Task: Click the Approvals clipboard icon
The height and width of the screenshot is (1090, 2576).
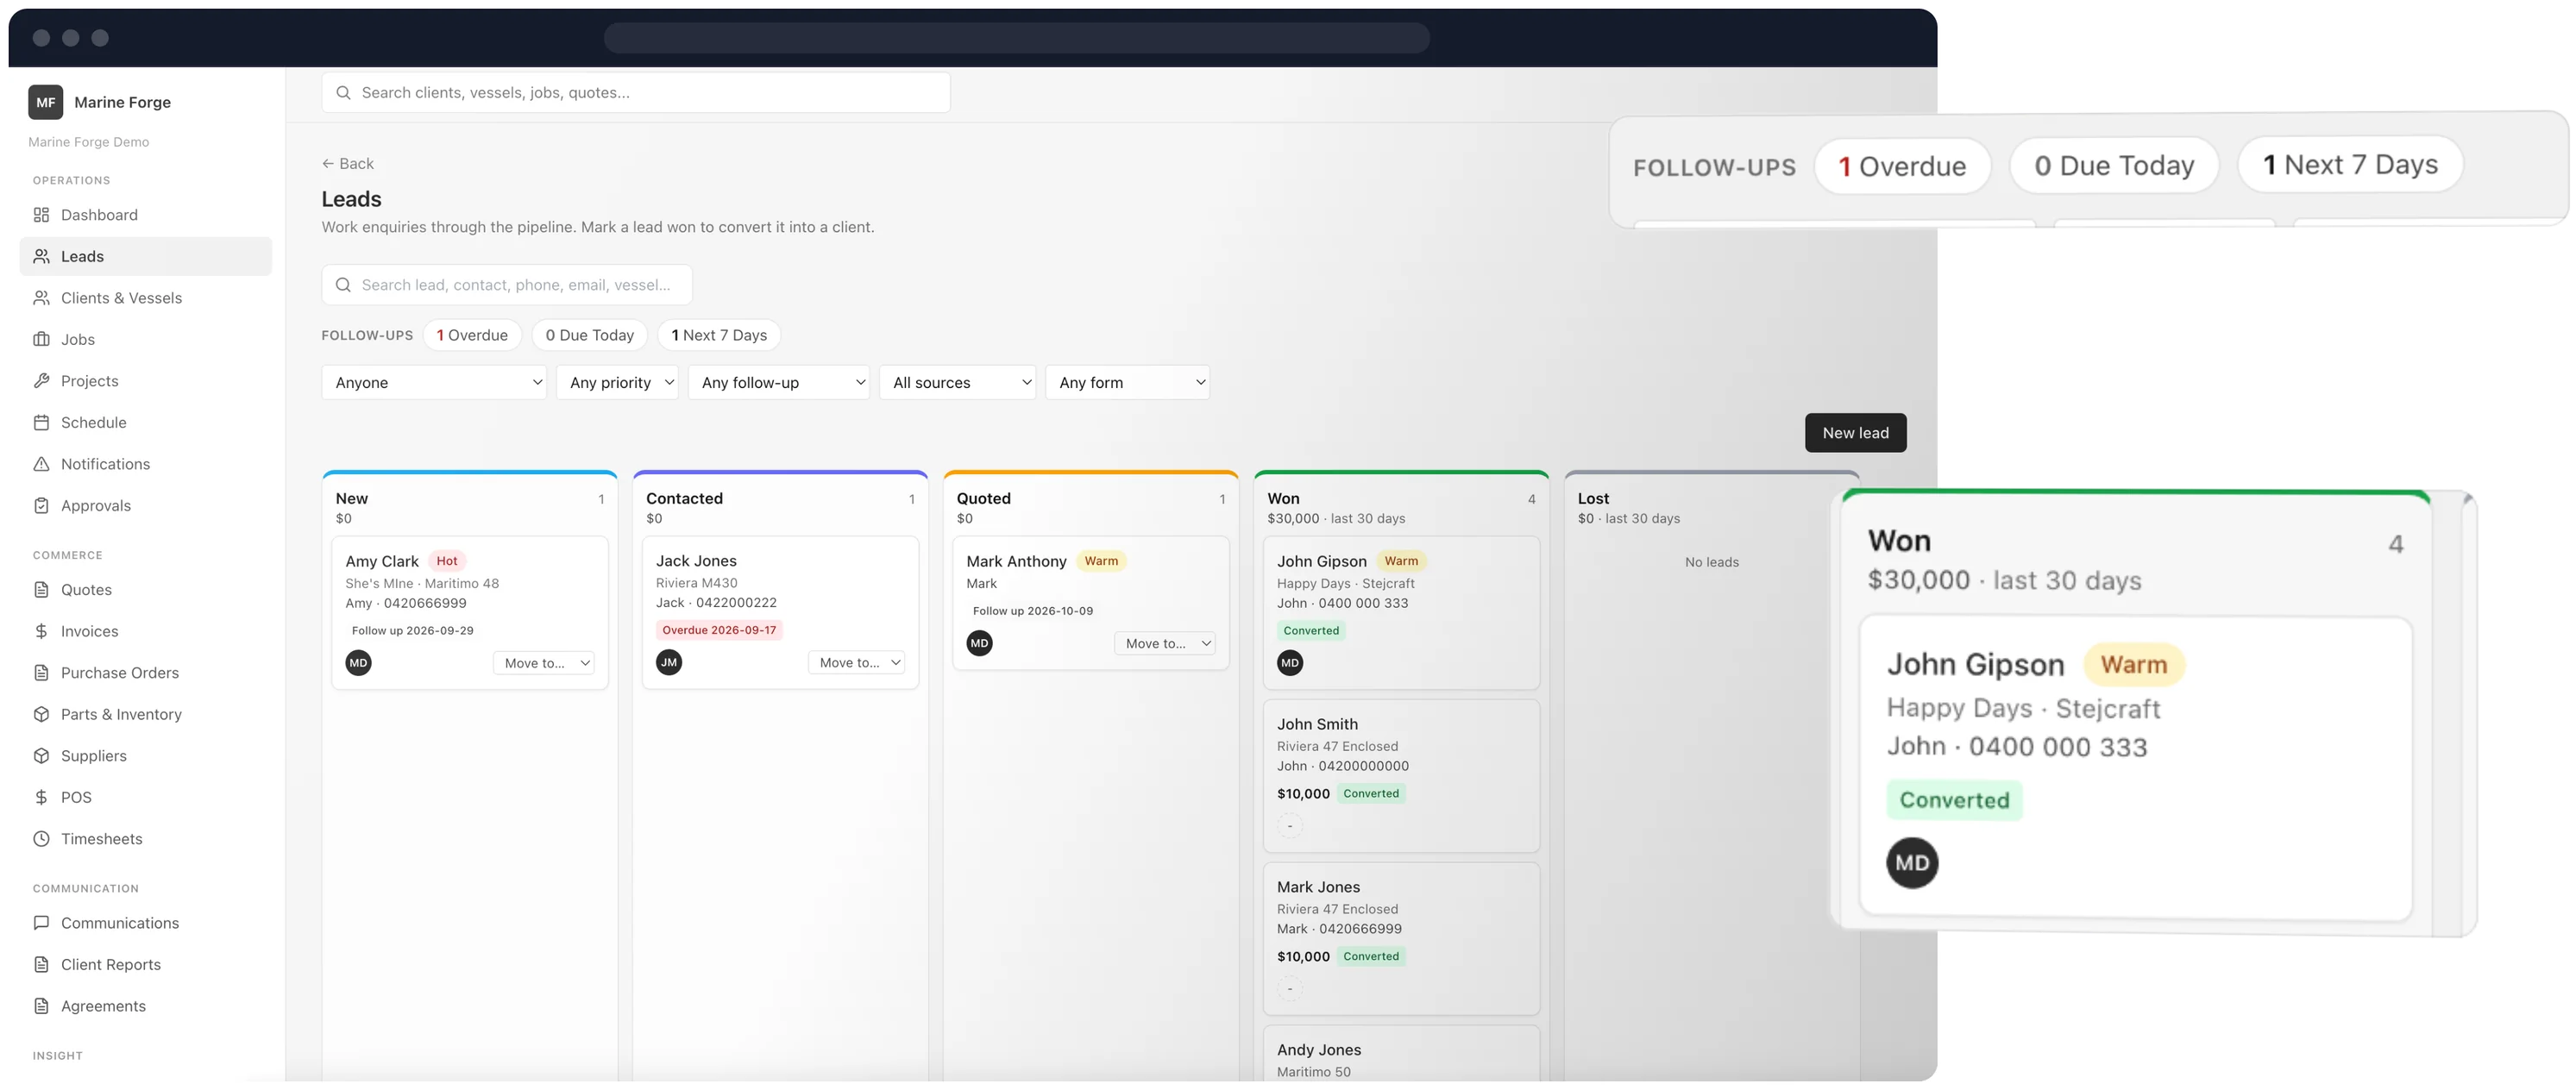Action: coord(41,505)
